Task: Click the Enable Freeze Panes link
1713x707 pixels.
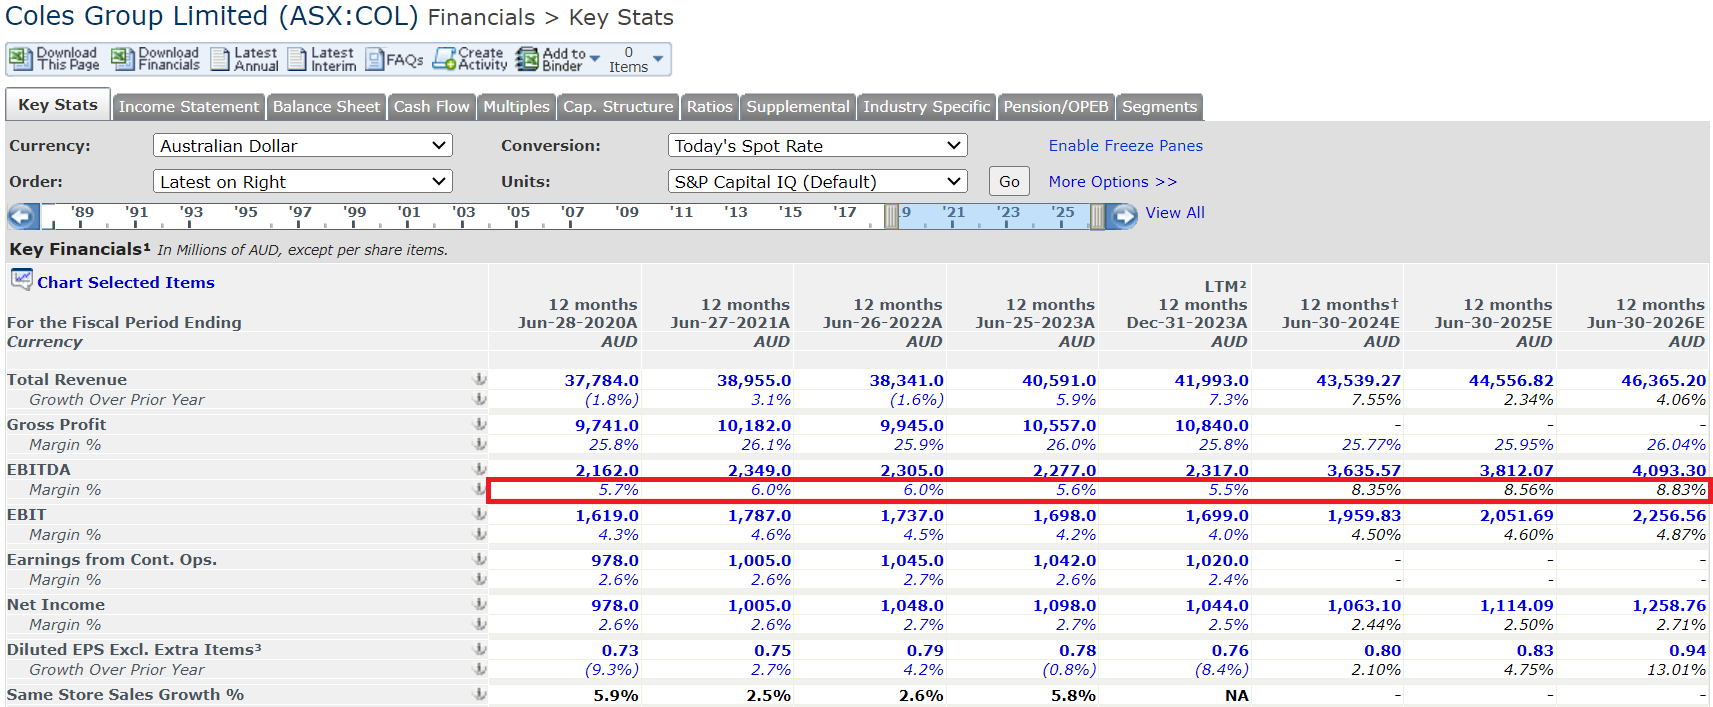Action: pyautogui.click(x=1125, y=146)
